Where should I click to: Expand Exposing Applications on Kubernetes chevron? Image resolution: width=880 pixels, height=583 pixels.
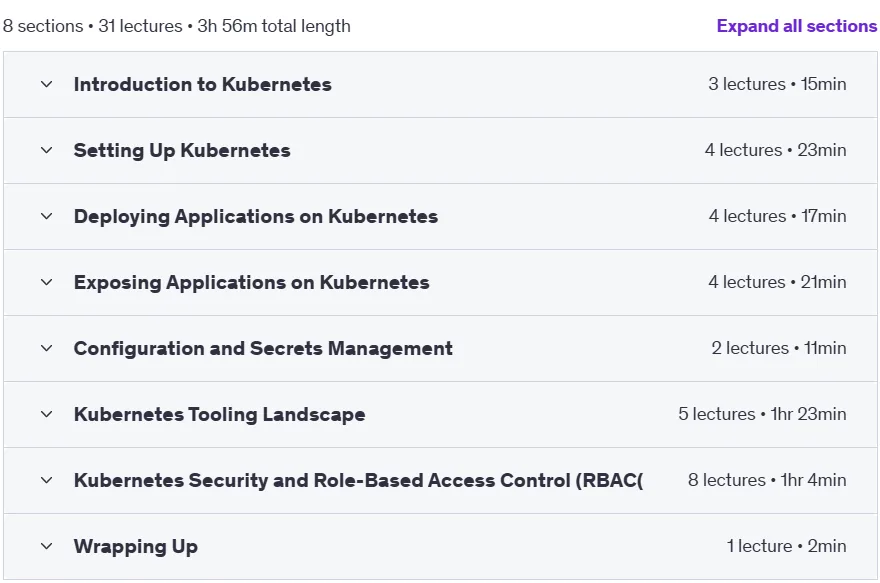tap(47, 282)
